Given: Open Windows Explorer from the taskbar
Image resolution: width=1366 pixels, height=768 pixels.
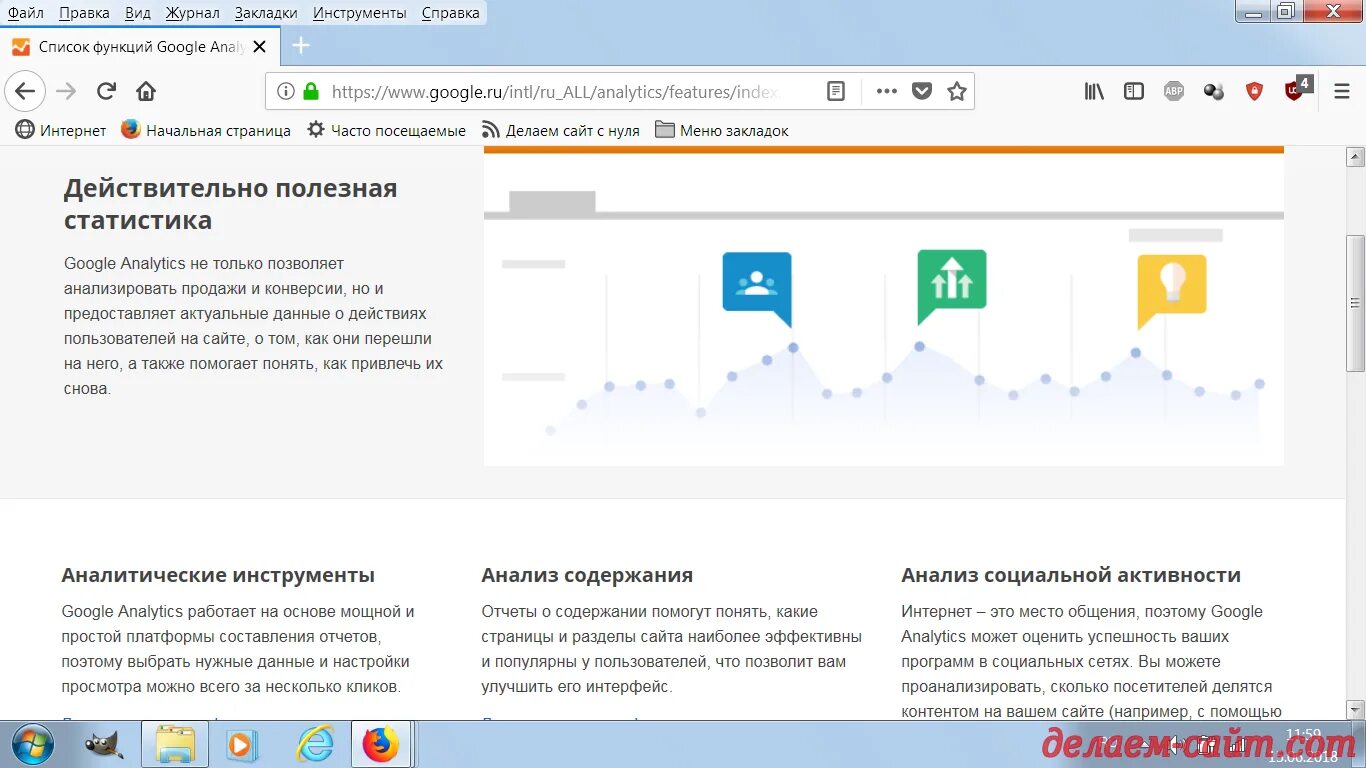Looking at the screenshot, I should coord(175,745).
